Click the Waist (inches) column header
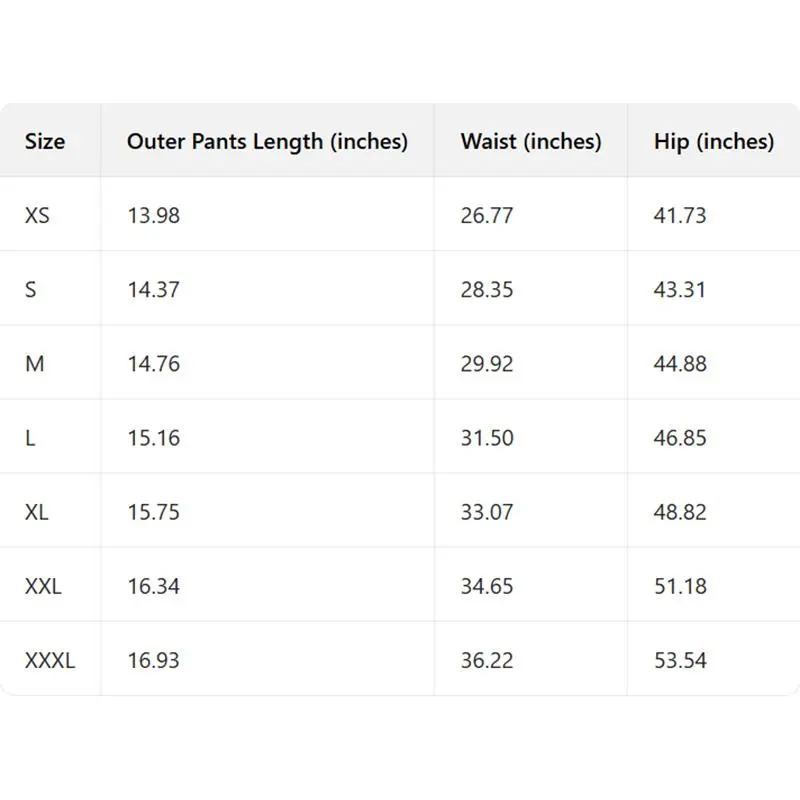 (x=531, y=142)
